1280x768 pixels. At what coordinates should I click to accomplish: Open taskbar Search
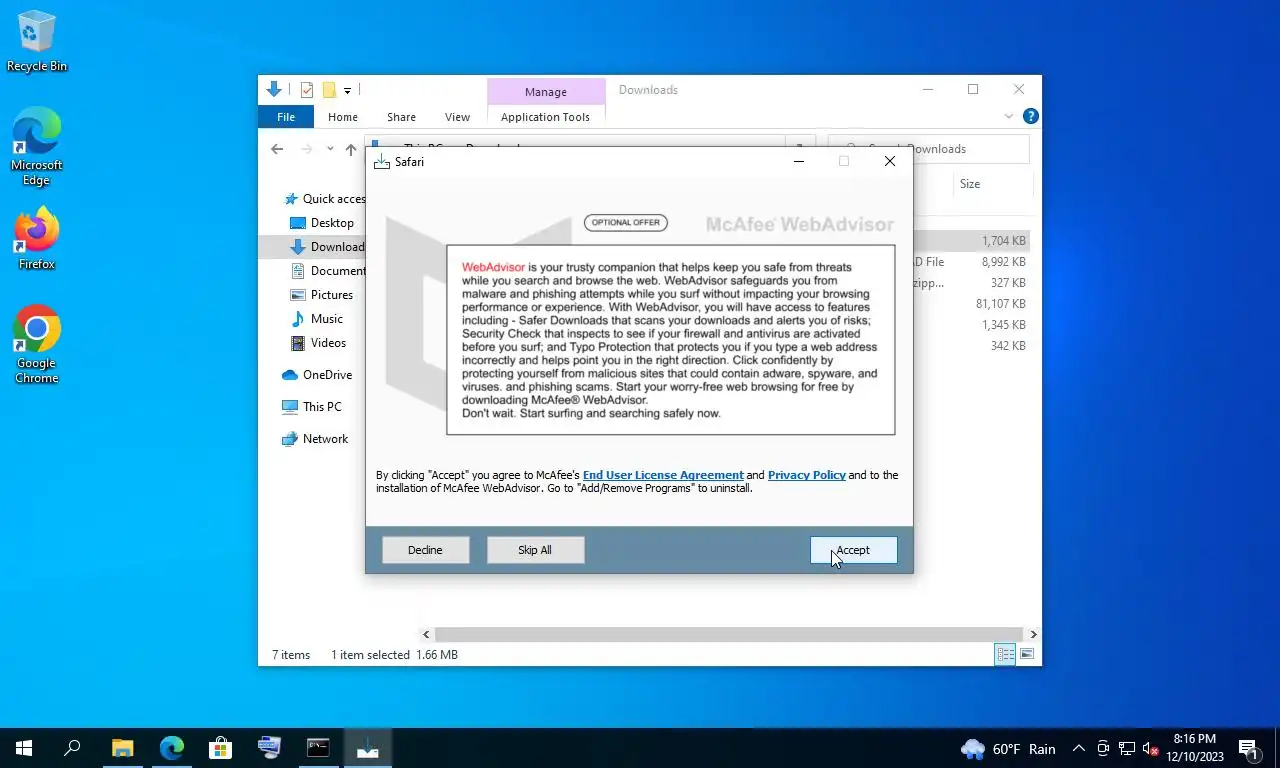[72, 748]
